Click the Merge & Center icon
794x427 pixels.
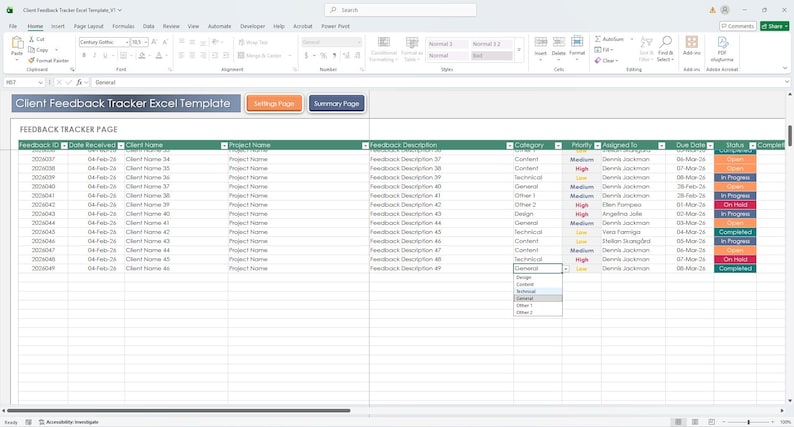pyautogui.click(x=241, y=55)
